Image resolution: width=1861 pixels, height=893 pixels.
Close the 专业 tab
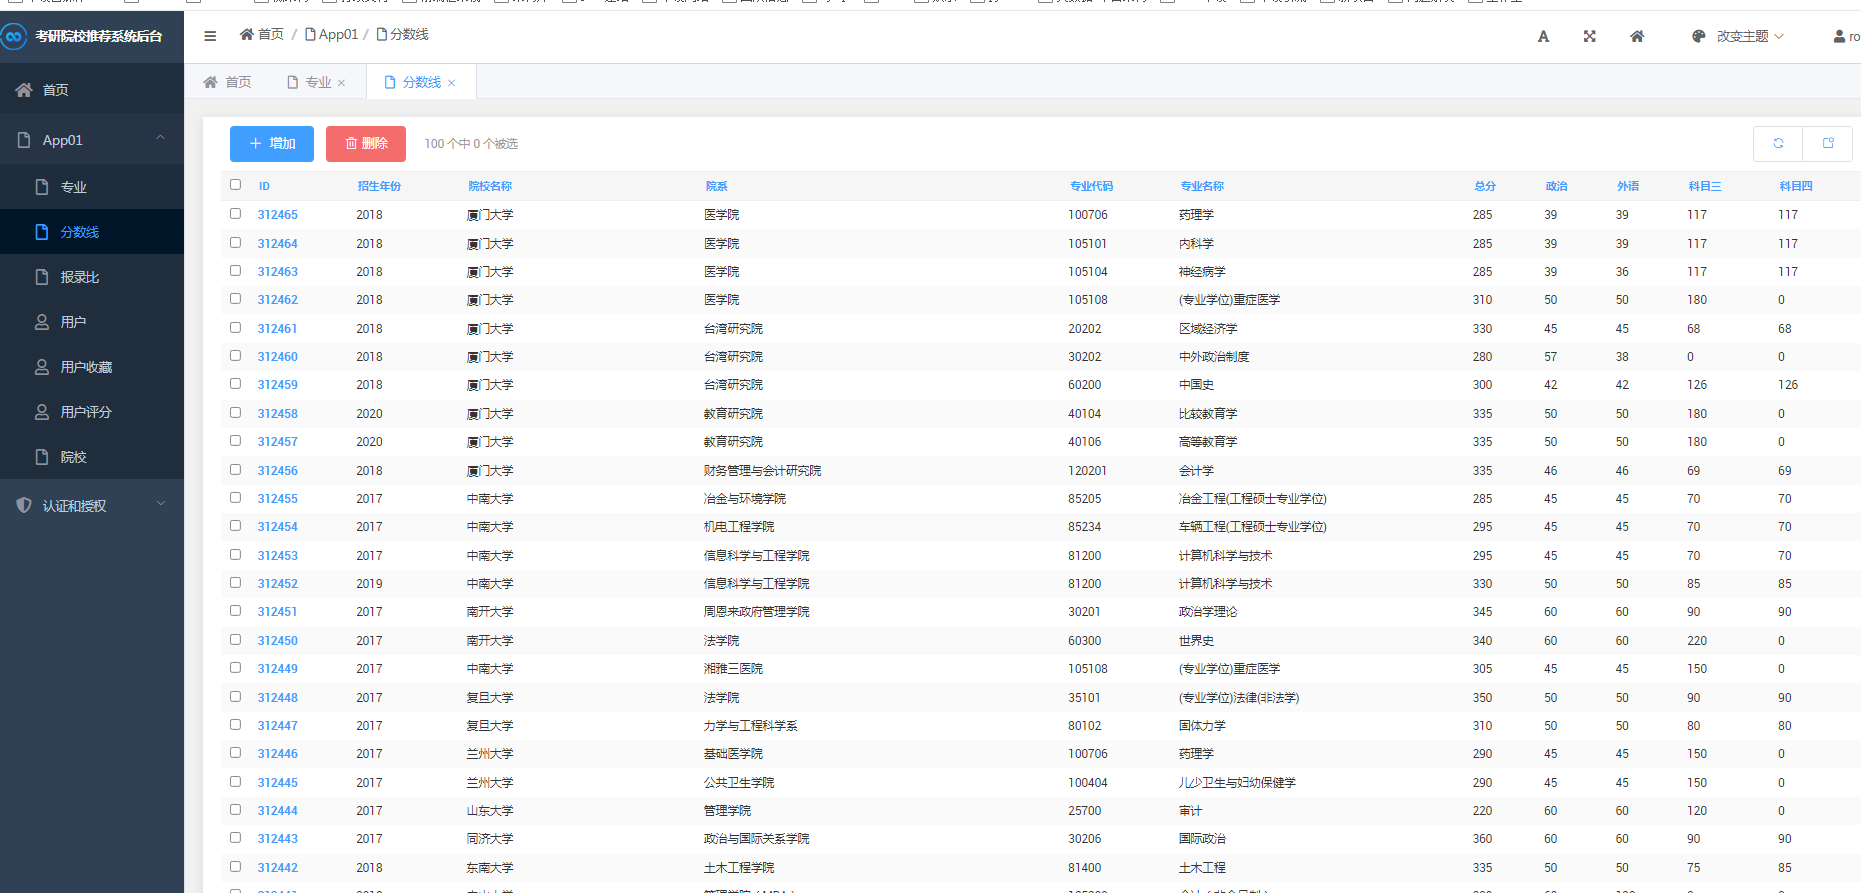342,83
